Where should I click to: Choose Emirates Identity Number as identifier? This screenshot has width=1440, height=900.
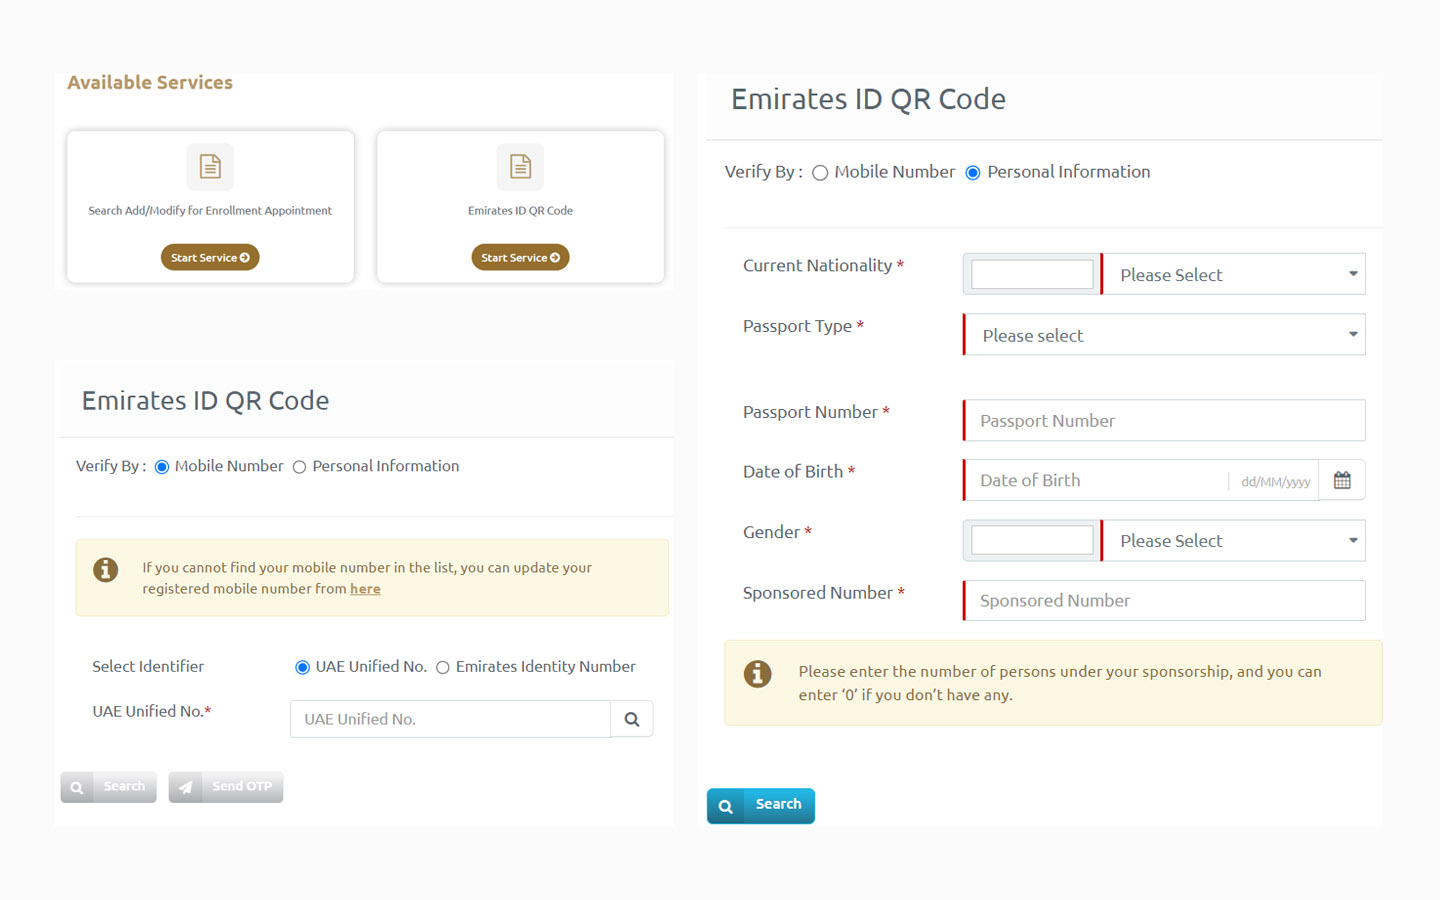click(443, 666)
